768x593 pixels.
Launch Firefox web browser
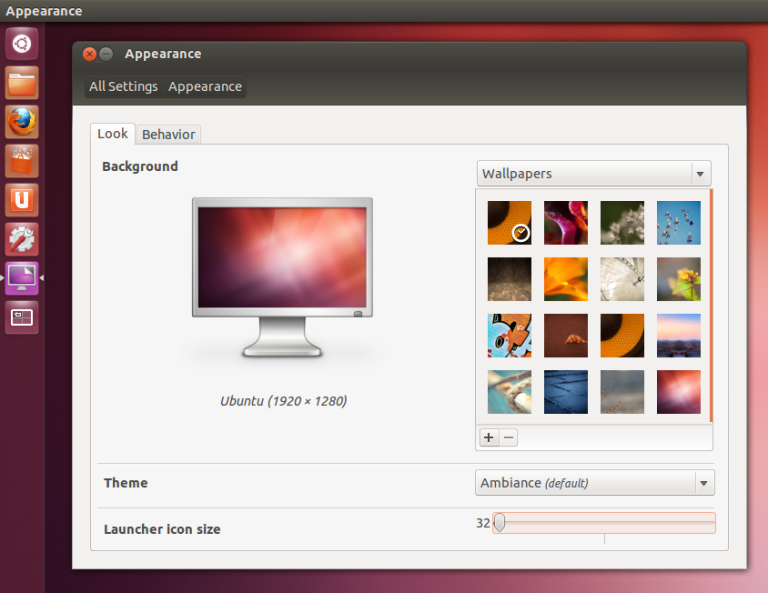tap(22, 122)
